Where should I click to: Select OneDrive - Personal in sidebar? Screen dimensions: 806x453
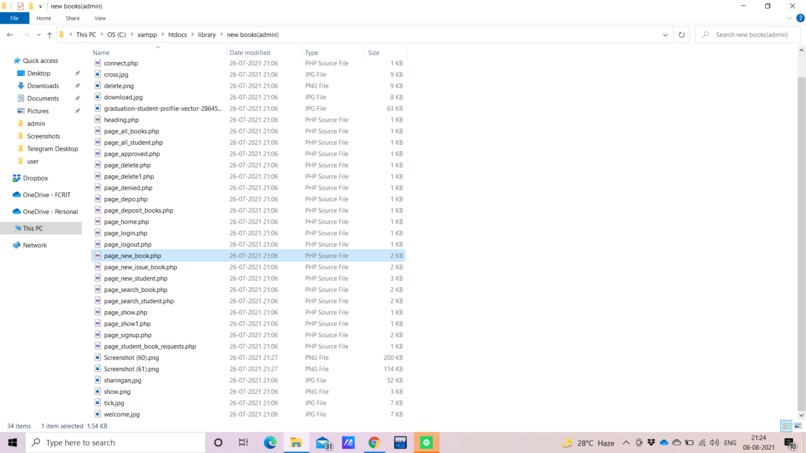50,211
